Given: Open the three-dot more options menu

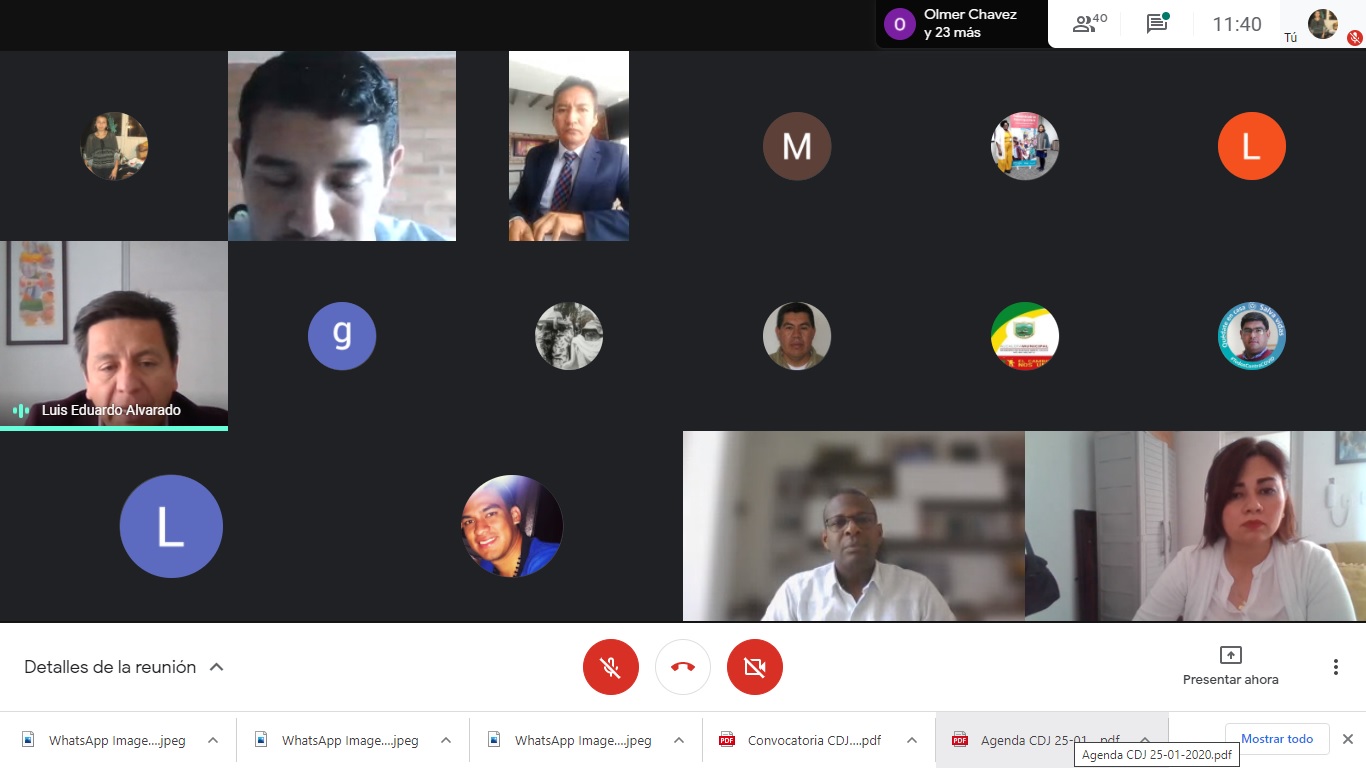Looking at the screenshot, I should (1336, 667).
